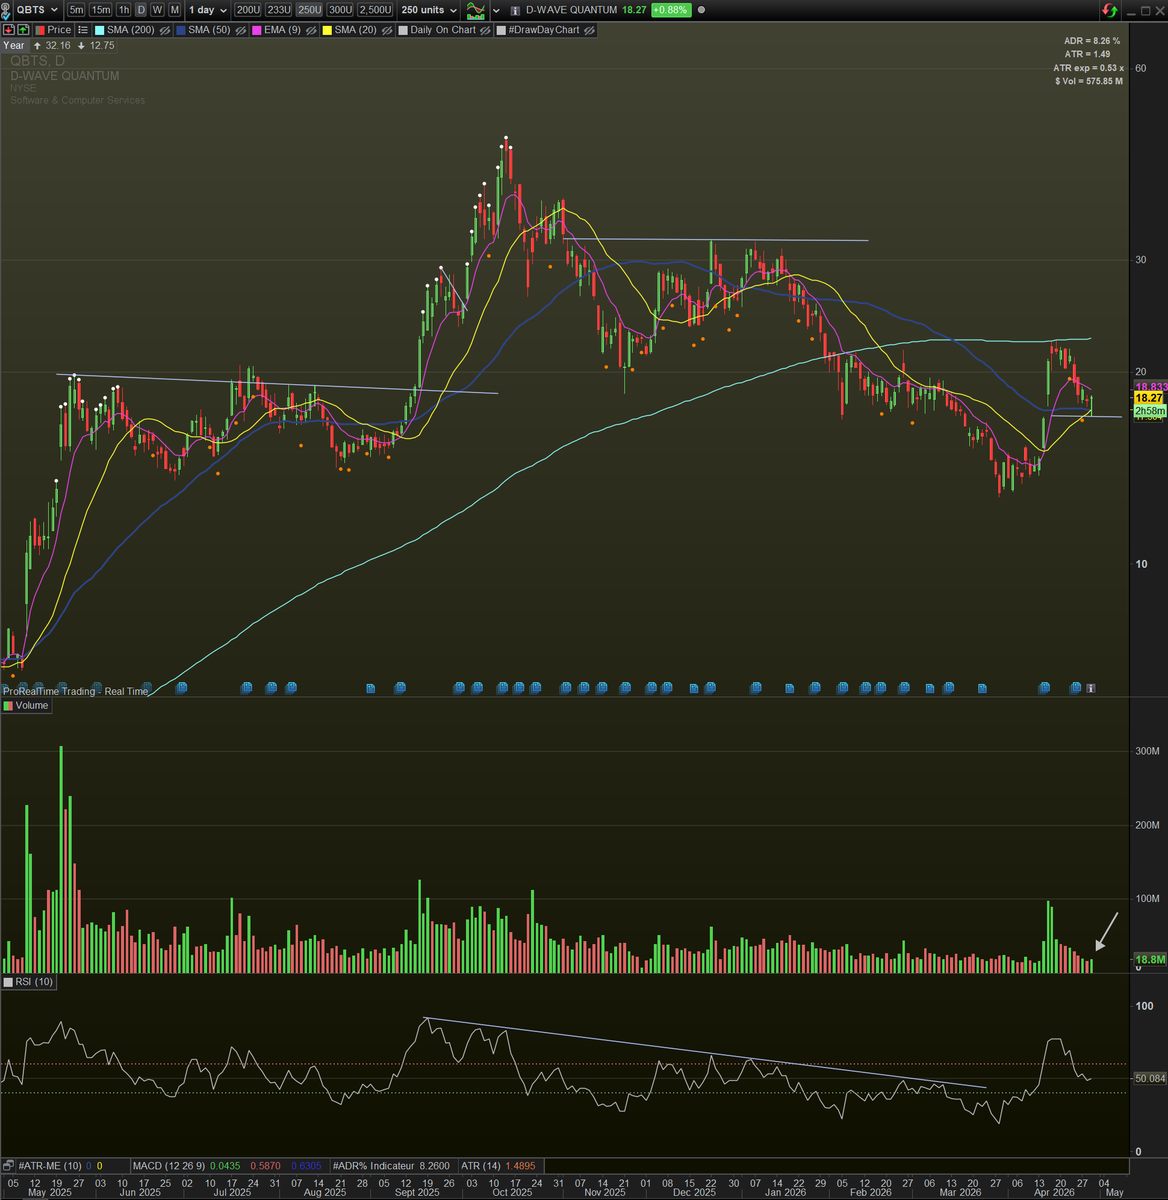The height and width of the screenshot is (1200, 1168).
Task: Toggle visibility of SMA (200)
Action: point(165,30)
